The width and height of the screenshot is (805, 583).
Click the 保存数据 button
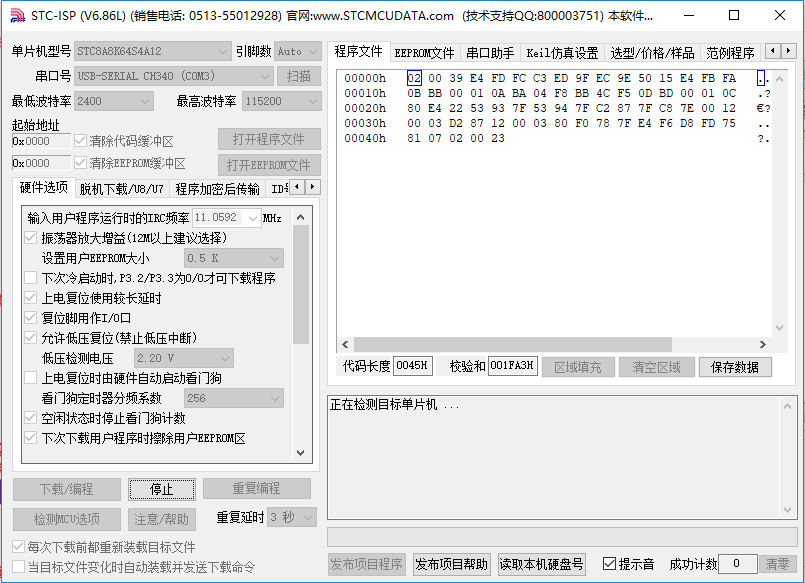point(735,367)
